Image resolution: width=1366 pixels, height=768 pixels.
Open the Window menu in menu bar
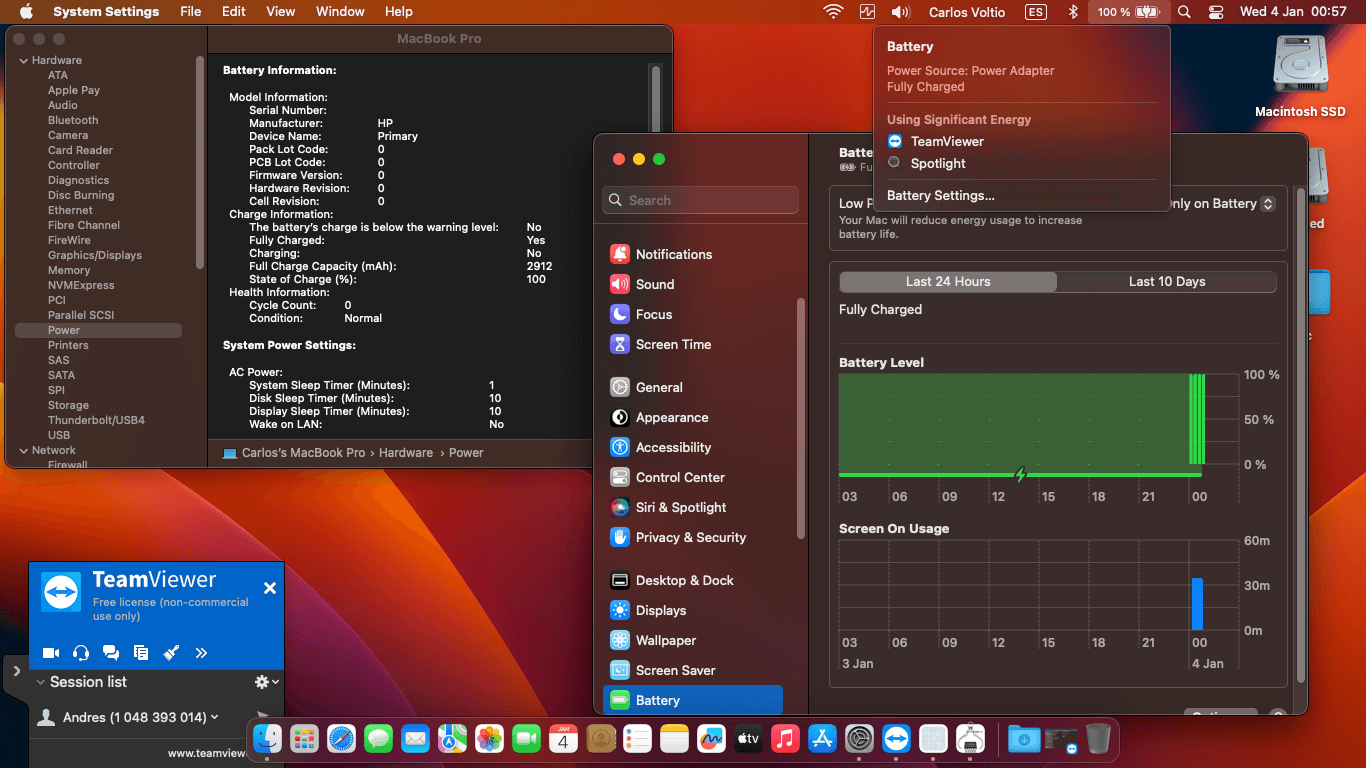coord(340,12)
